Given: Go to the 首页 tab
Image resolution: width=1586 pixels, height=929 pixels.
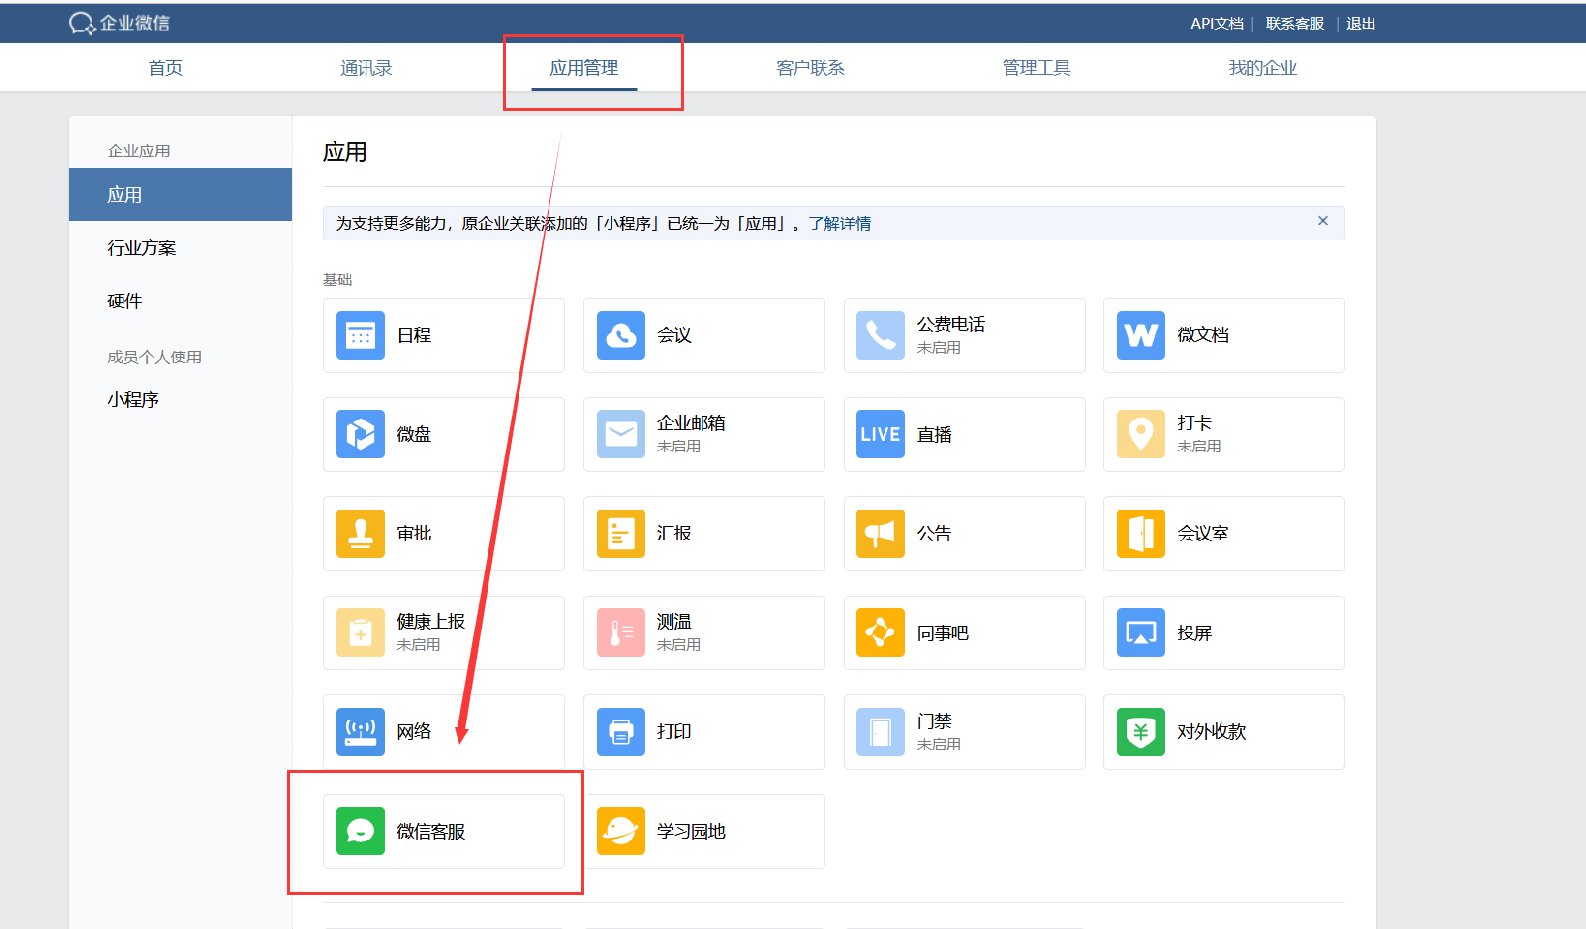Looking at the screenshot, I should [166, 68].
